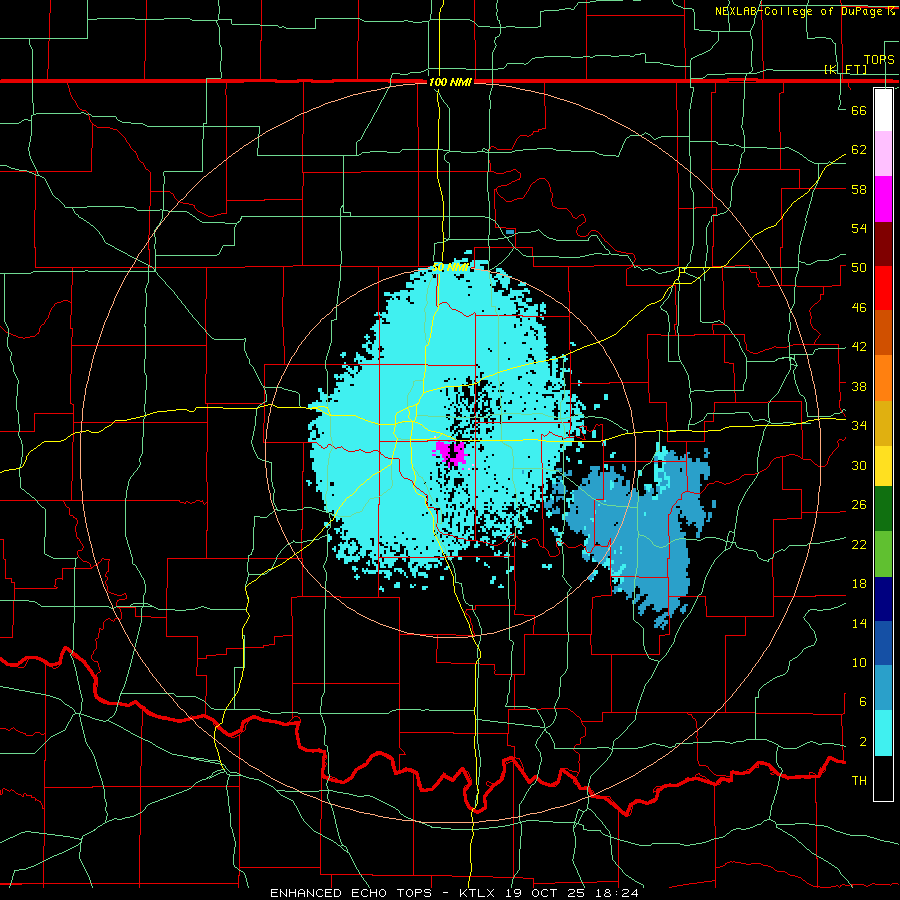Pick the bright orange legend swatch
900x900 pixels.
(x=883, y=378)
